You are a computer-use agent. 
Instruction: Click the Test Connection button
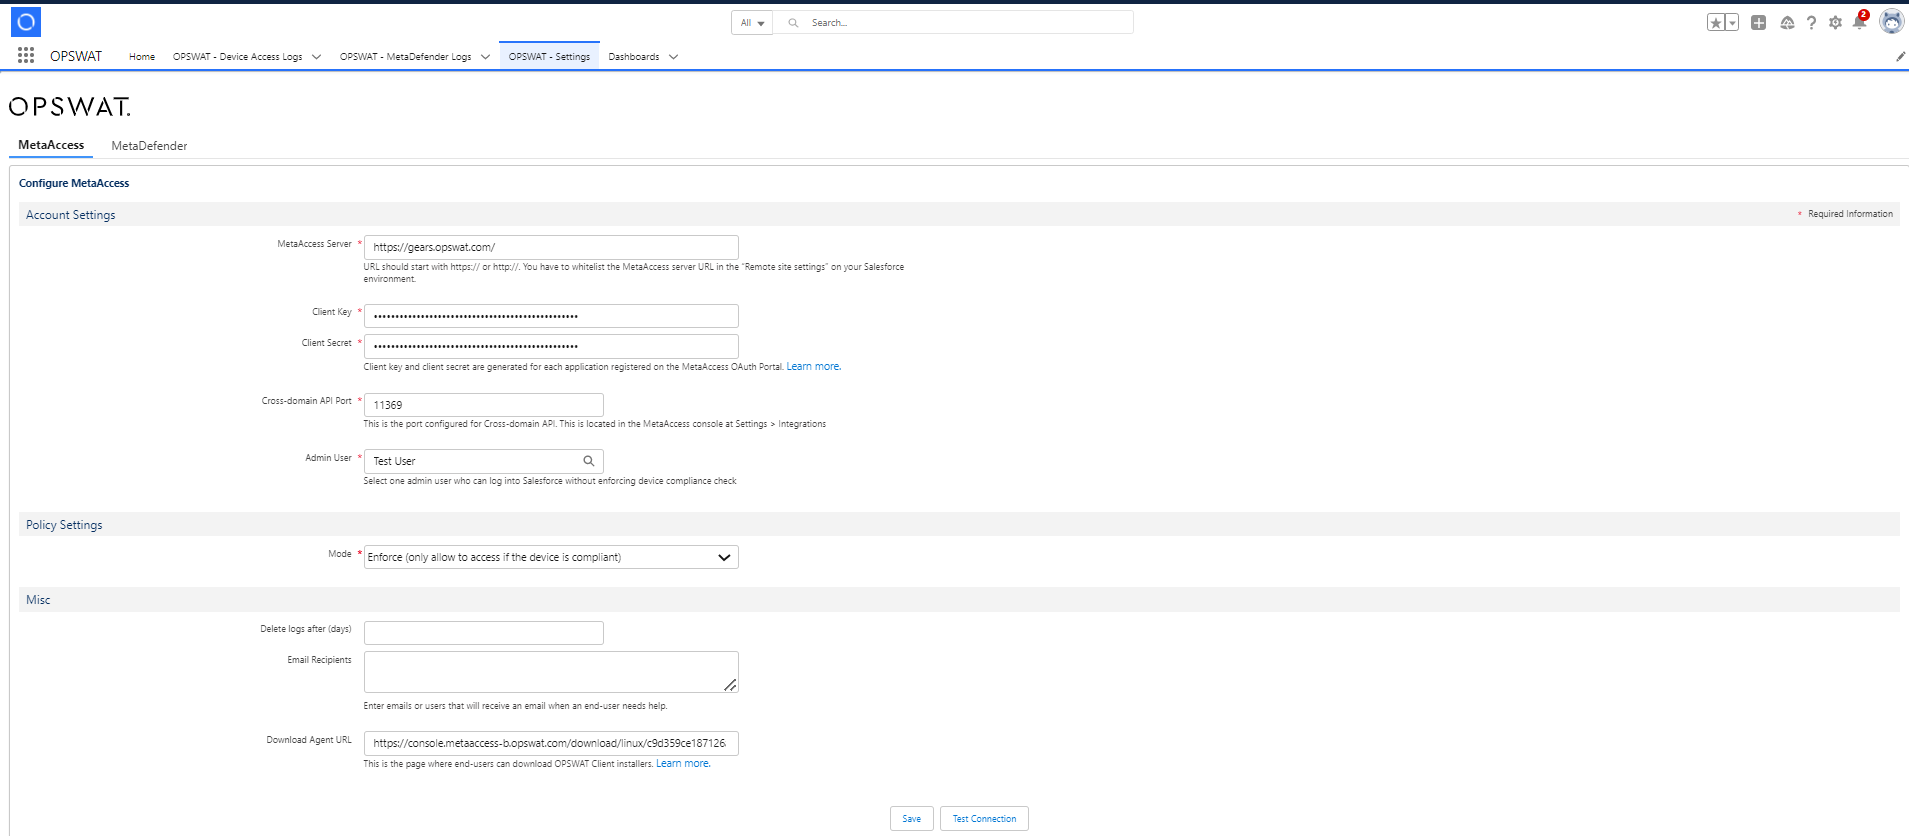tap(984, 819)
